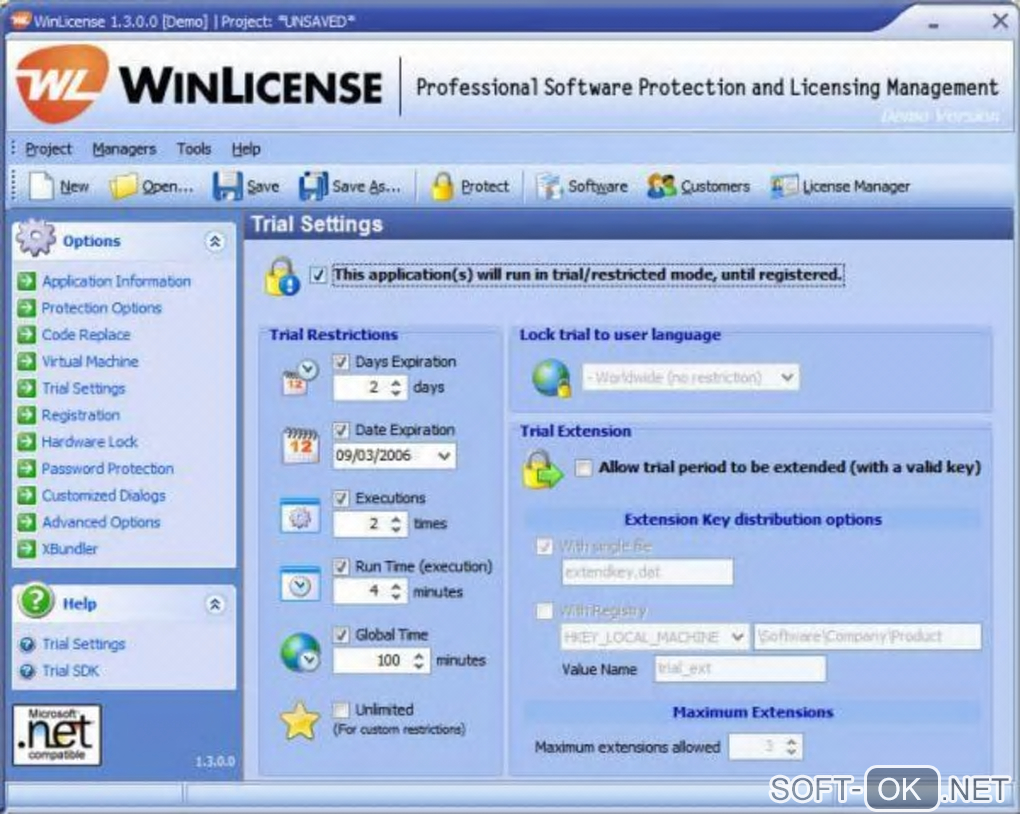Click the Save As floppy icon
1020x814 pixels.
pyautogui.click(x=314, y=186)
